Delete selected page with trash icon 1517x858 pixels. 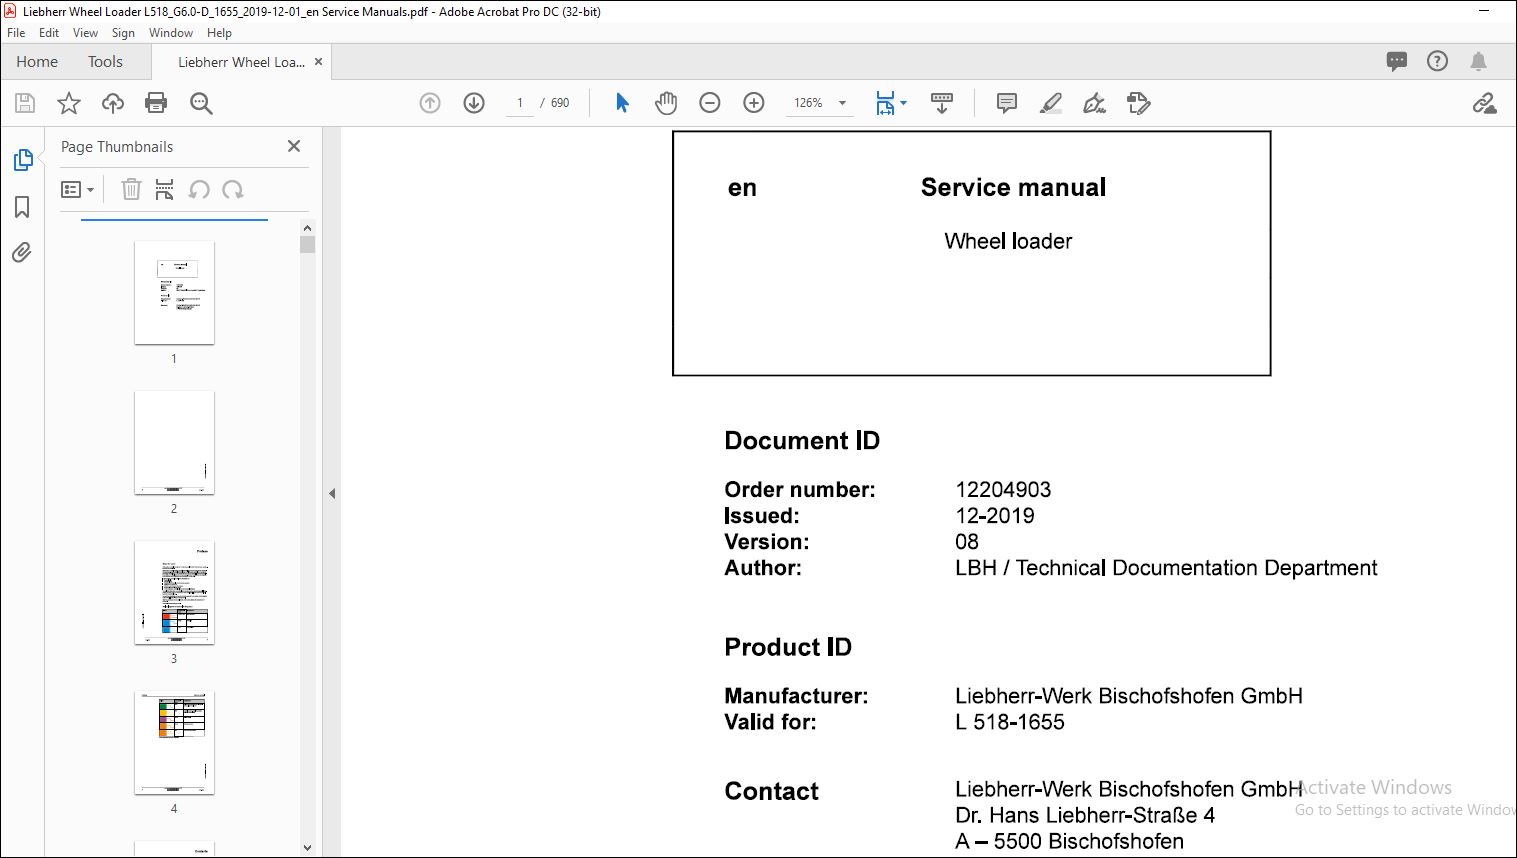pos(131,189)
